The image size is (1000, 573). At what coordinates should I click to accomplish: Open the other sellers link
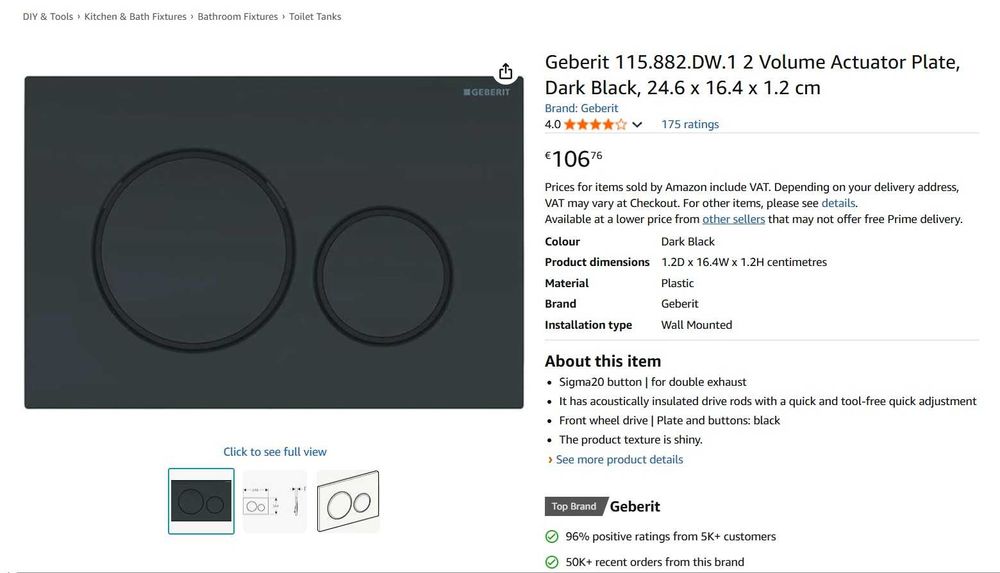pos(733,219)
